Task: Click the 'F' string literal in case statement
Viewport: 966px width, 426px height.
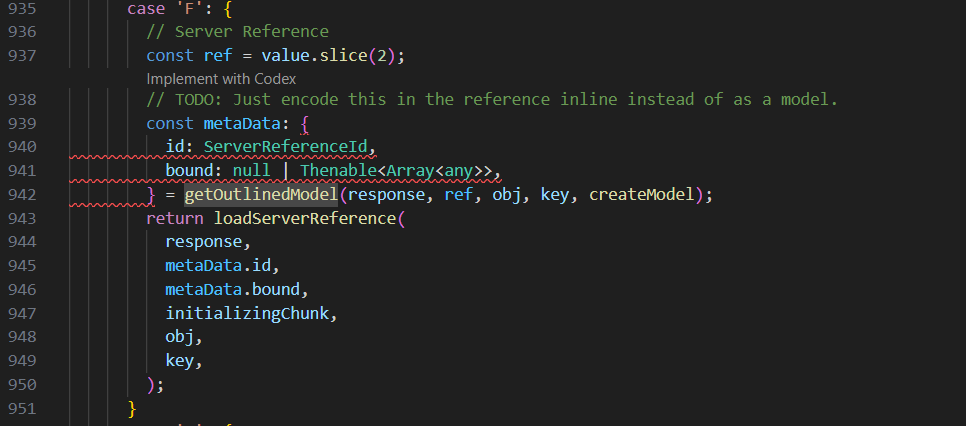Action: (183, 9)
